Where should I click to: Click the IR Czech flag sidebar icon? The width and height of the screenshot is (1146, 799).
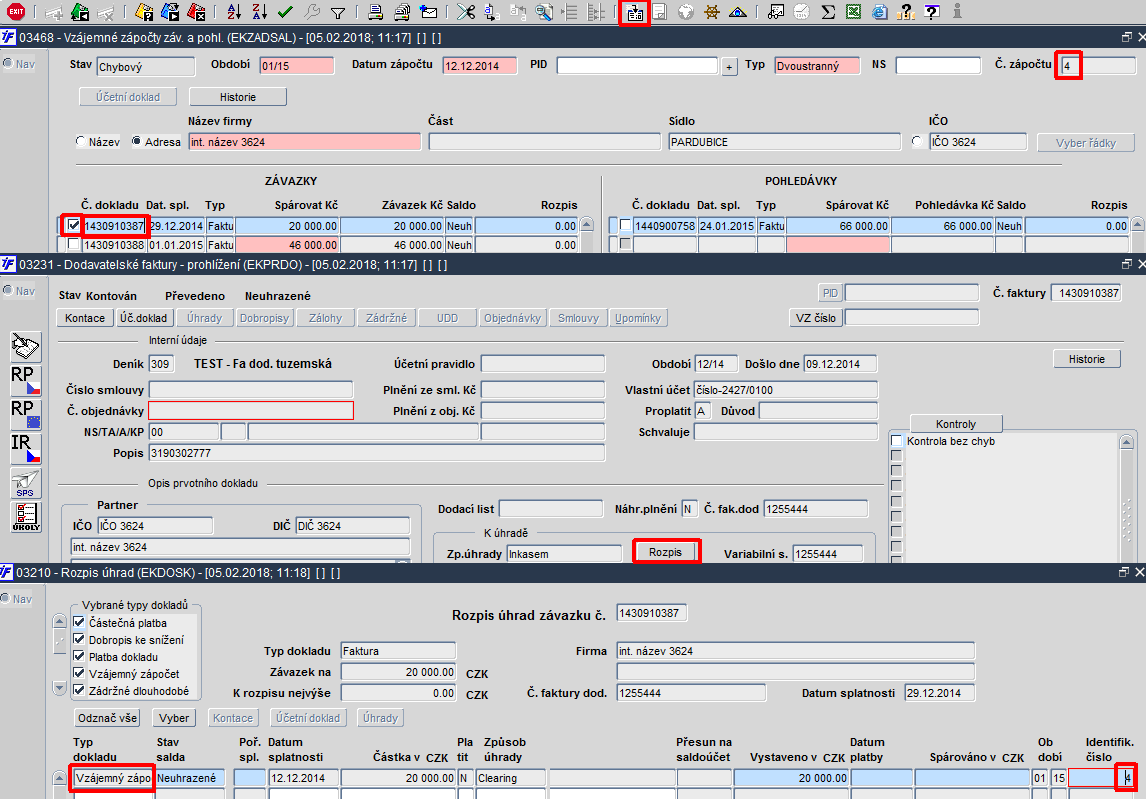pyautogui.click(x=26, y=449)
